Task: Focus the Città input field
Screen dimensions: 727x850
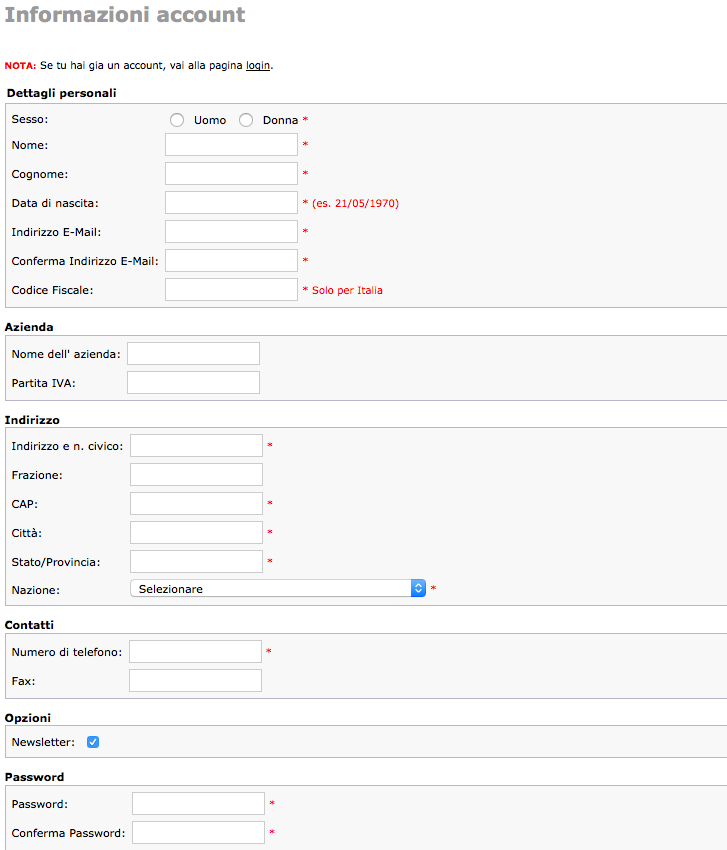Action: coord(196,532)
